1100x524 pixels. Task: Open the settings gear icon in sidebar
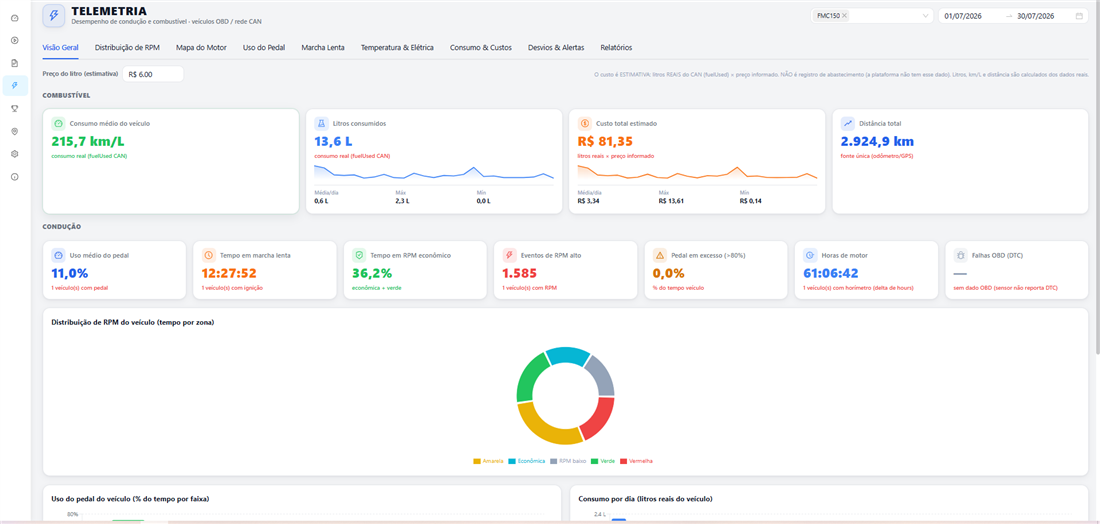15,154
